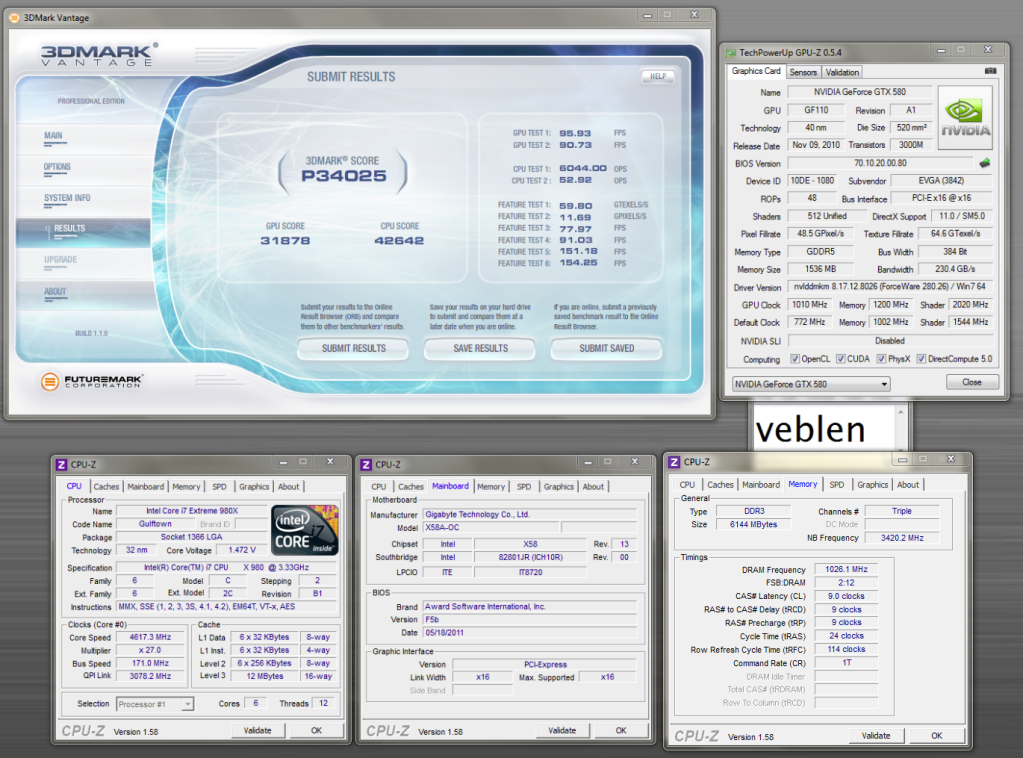Click the Close button in GPU-Z
The height and width of the screenshot is (758, 1023).
point(972,382)
